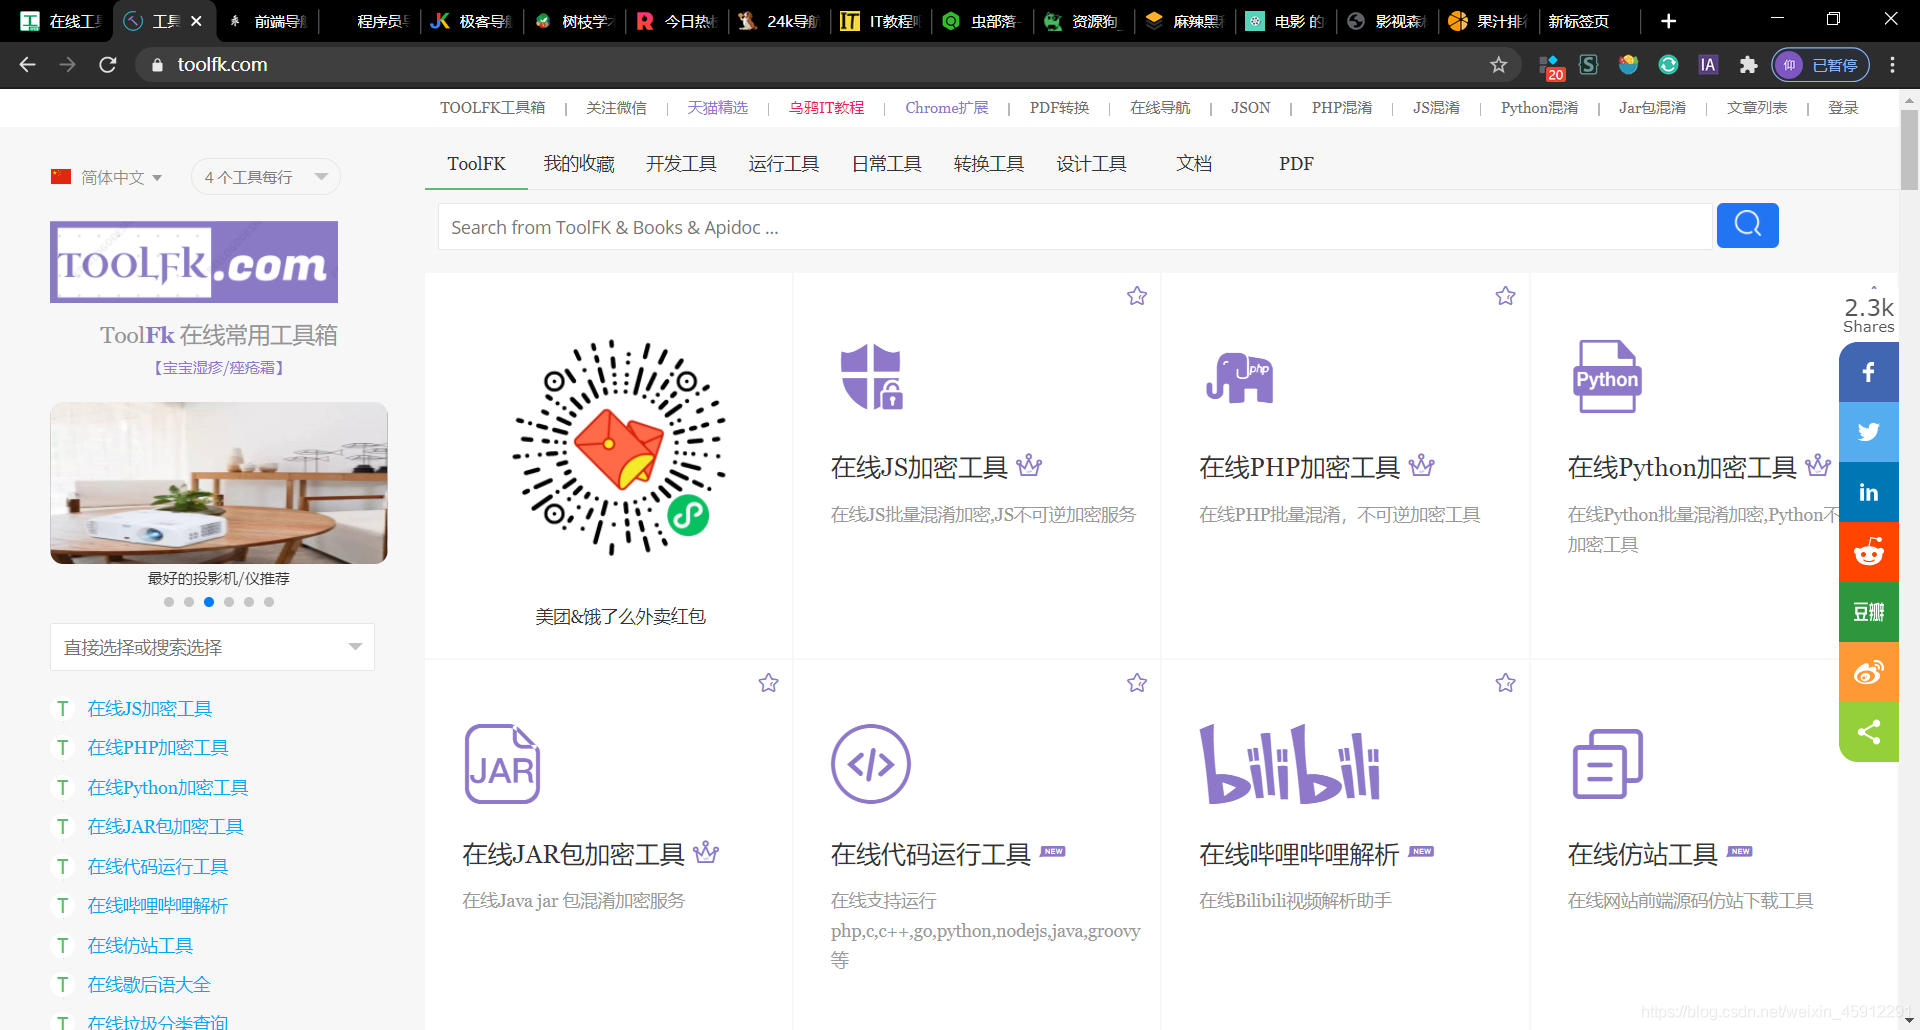The height and width of the screenshot is (1030, 1920).
Task: Open the 关注微信 top link
Action: (x=616, y=108)
